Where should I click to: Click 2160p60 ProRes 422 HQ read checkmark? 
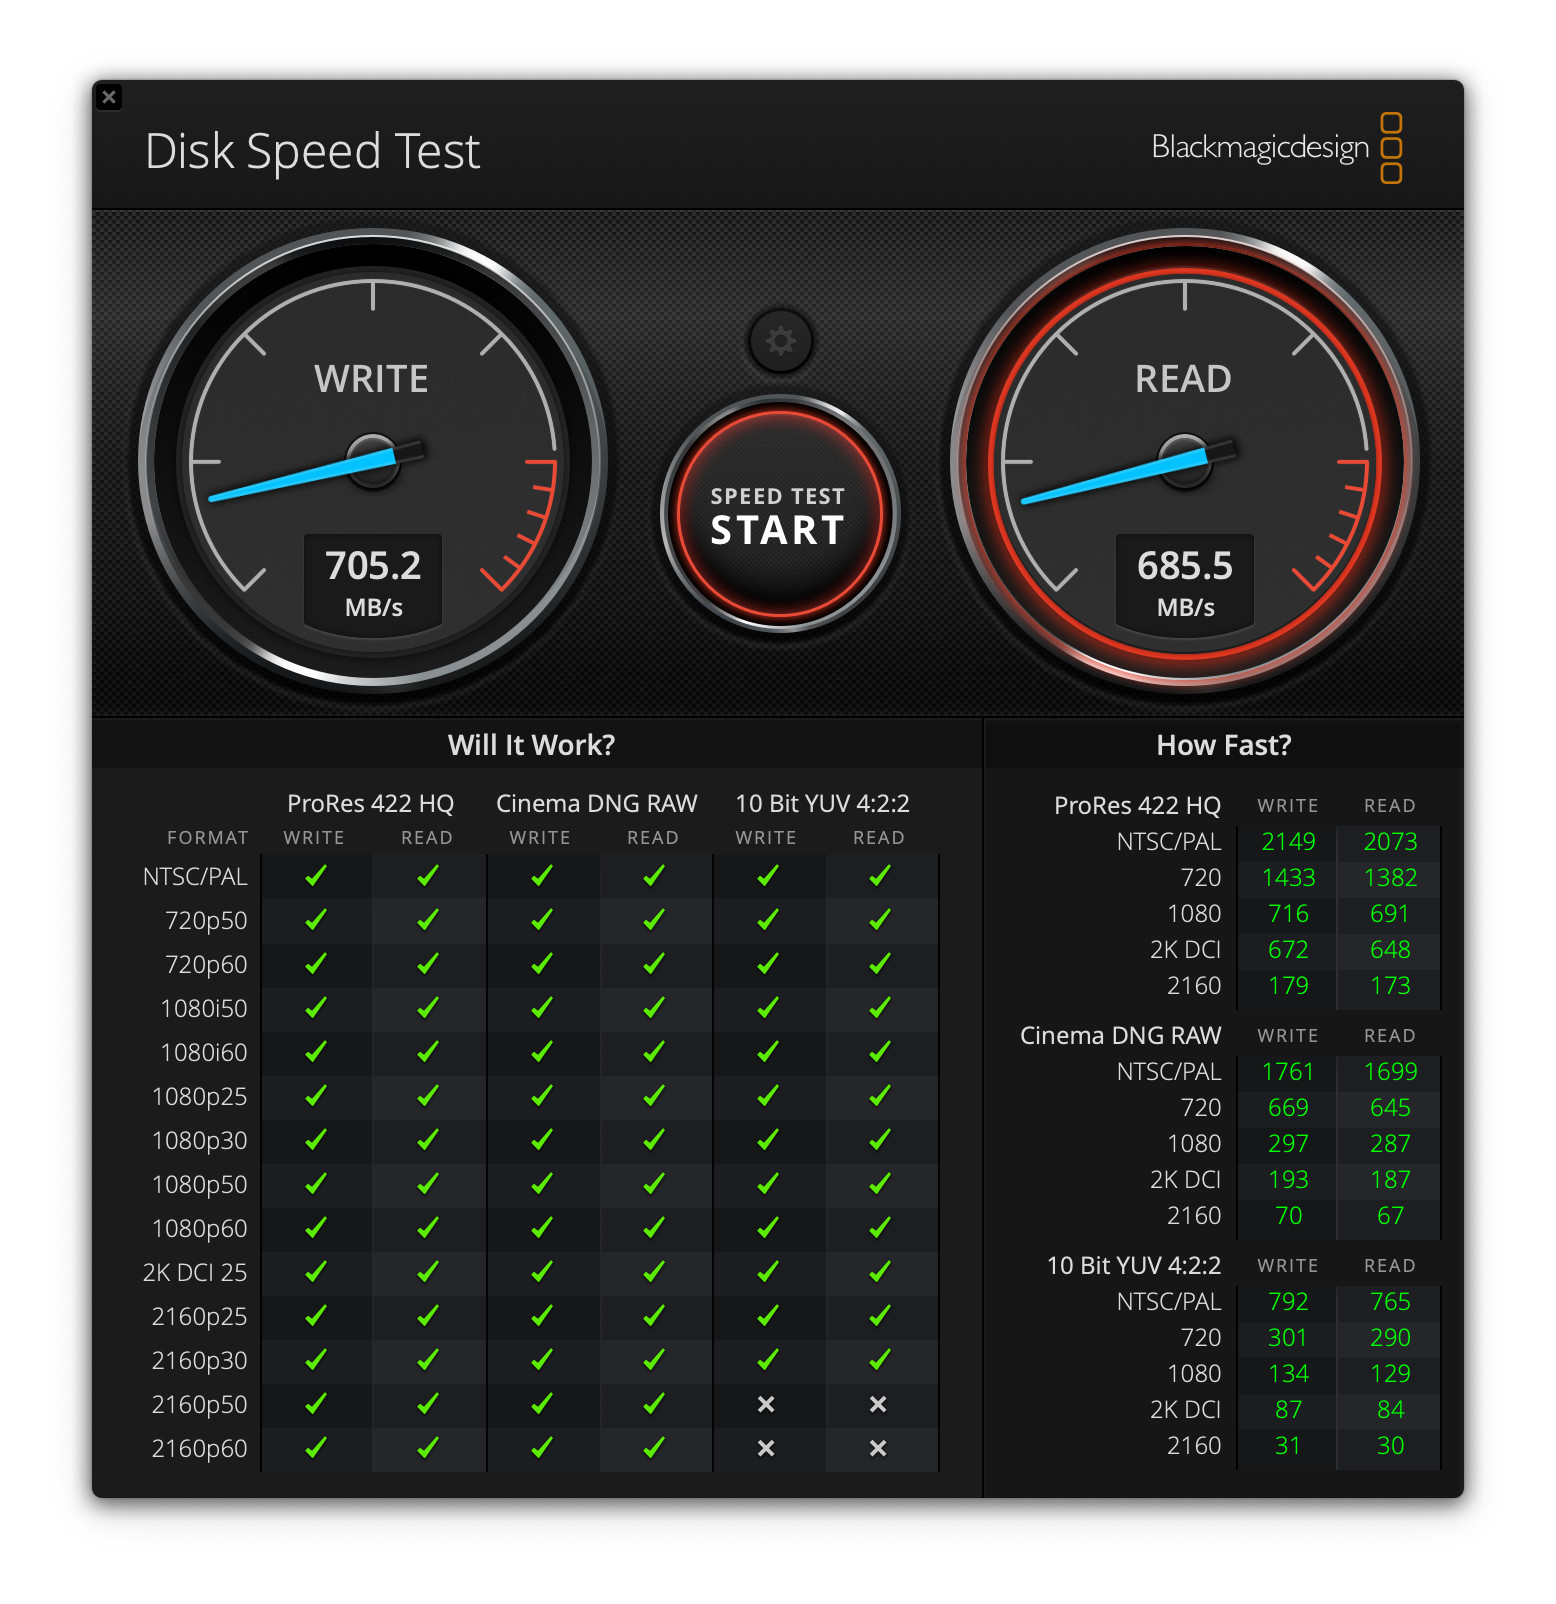click(x=428, y=1448)
